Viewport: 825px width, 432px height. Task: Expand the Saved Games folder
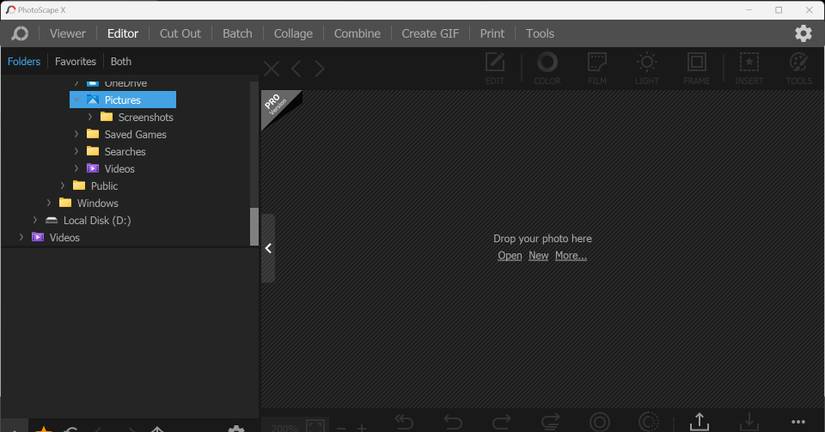pyautogui.click(x=76, y=134)
